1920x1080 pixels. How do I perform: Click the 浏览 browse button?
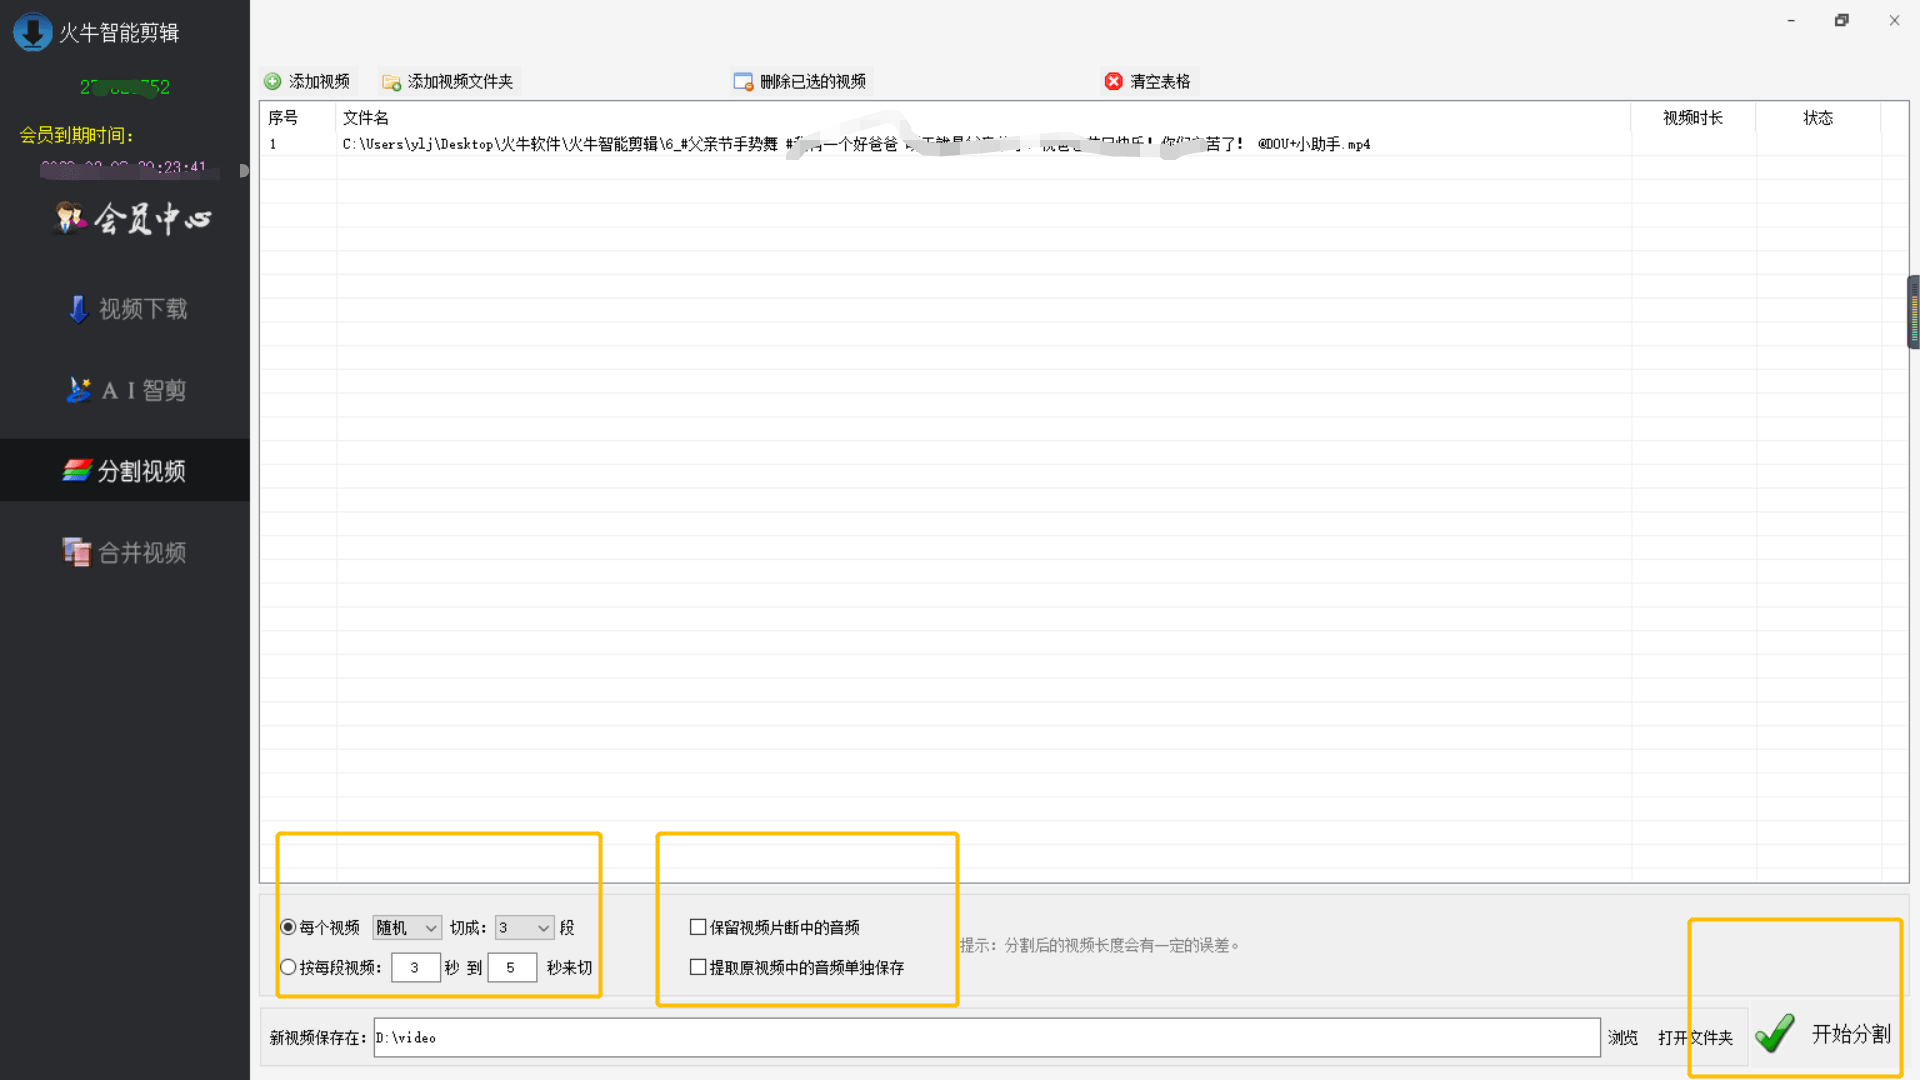coord(1622,1038)
